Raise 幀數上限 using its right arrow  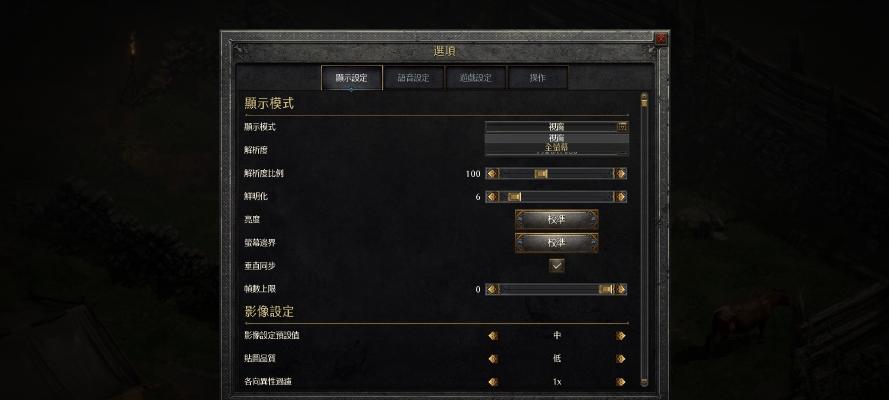[x=621, y=290]
